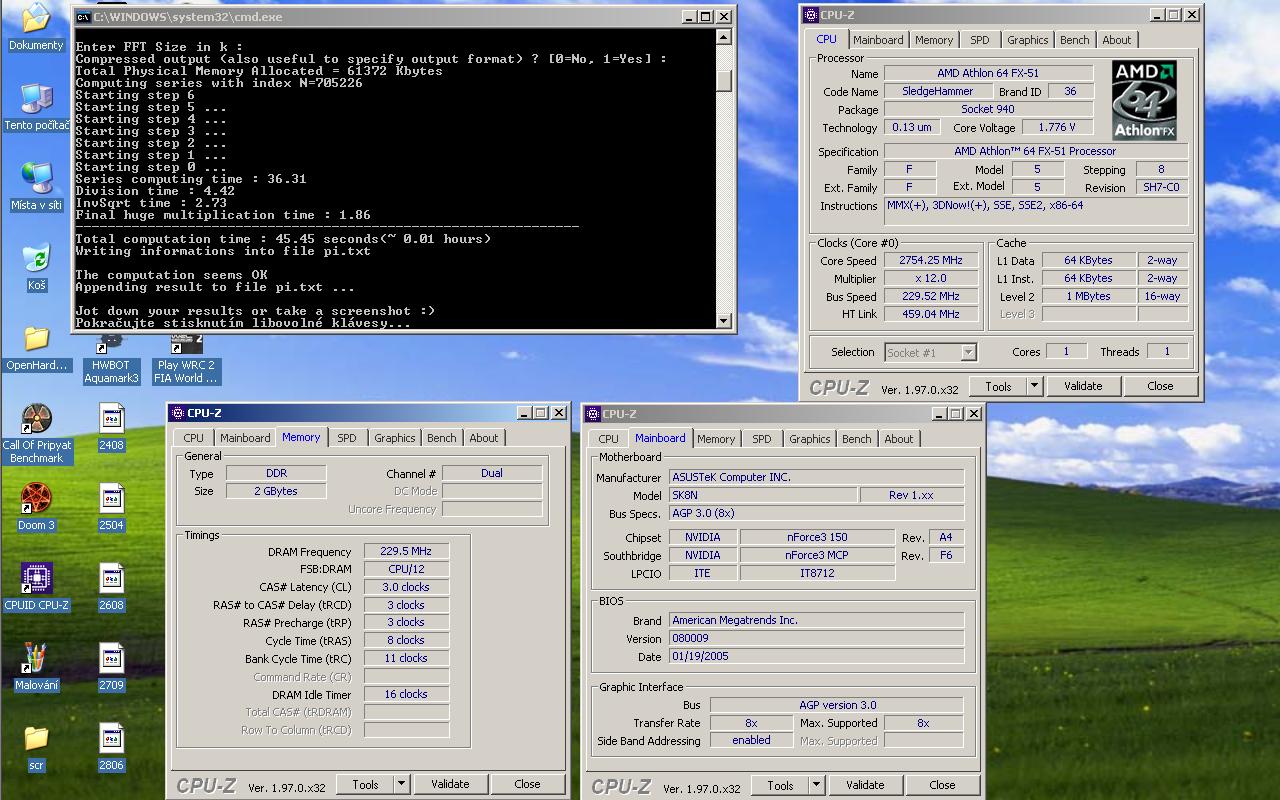Click the memory Size value 2 GBytes

275,491
